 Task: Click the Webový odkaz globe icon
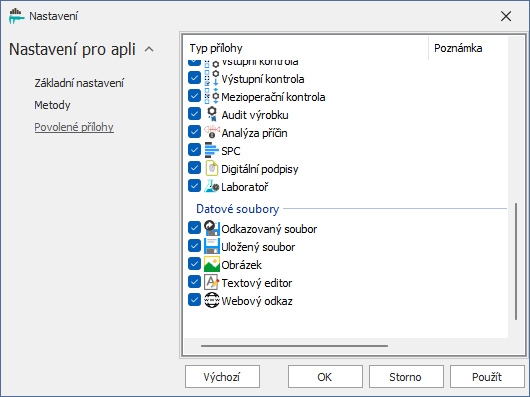[212, 300]
